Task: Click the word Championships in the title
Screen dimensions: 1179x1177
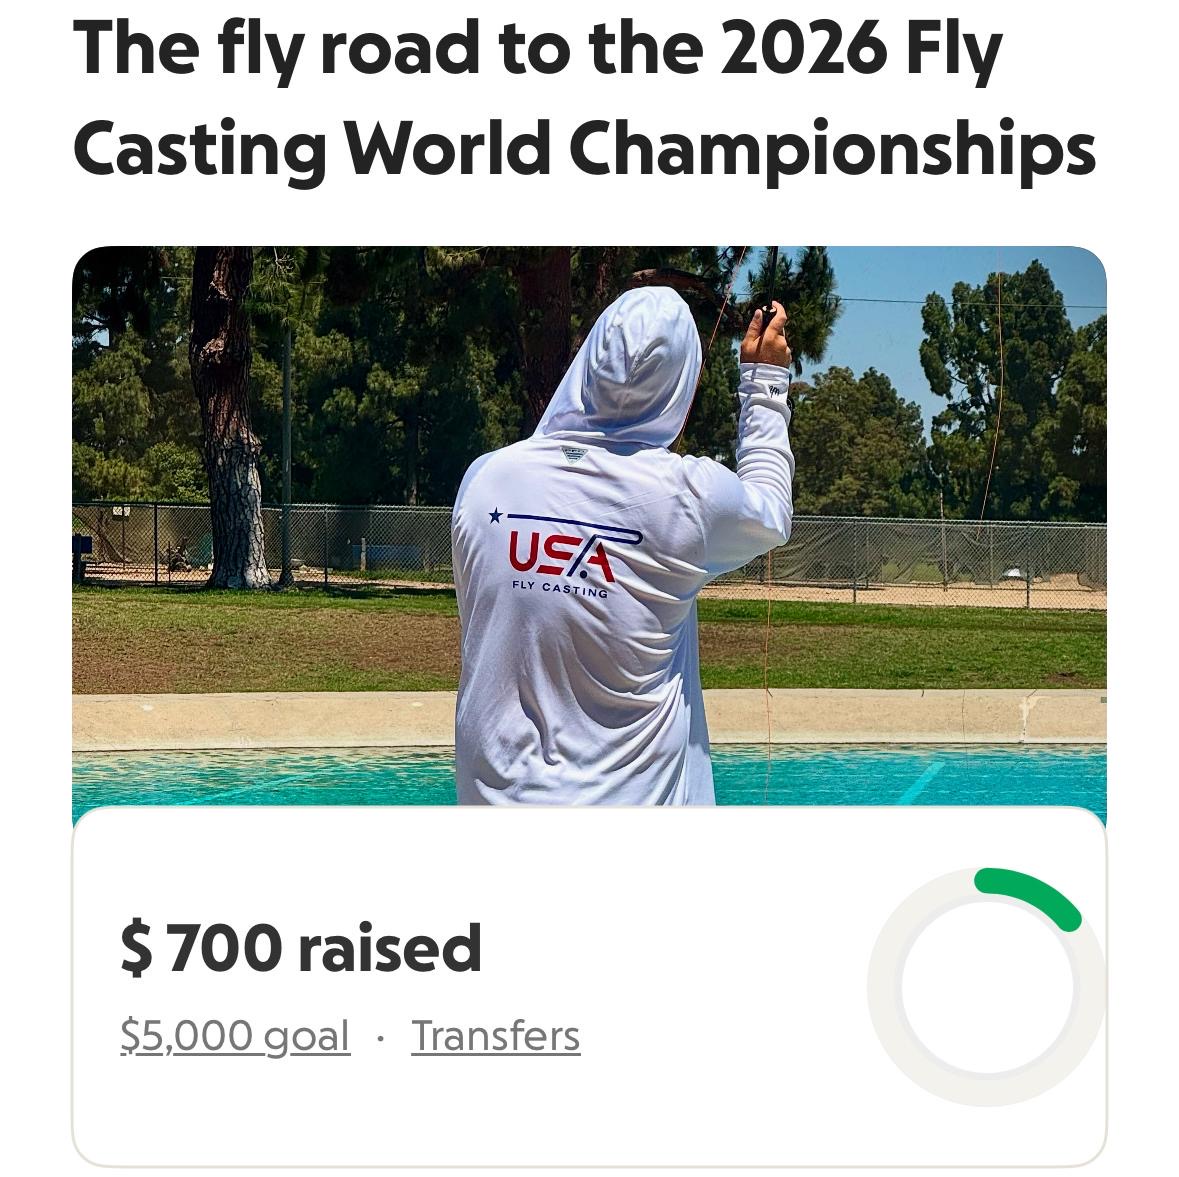Action: pyautogui.click(x=833, y=150)
